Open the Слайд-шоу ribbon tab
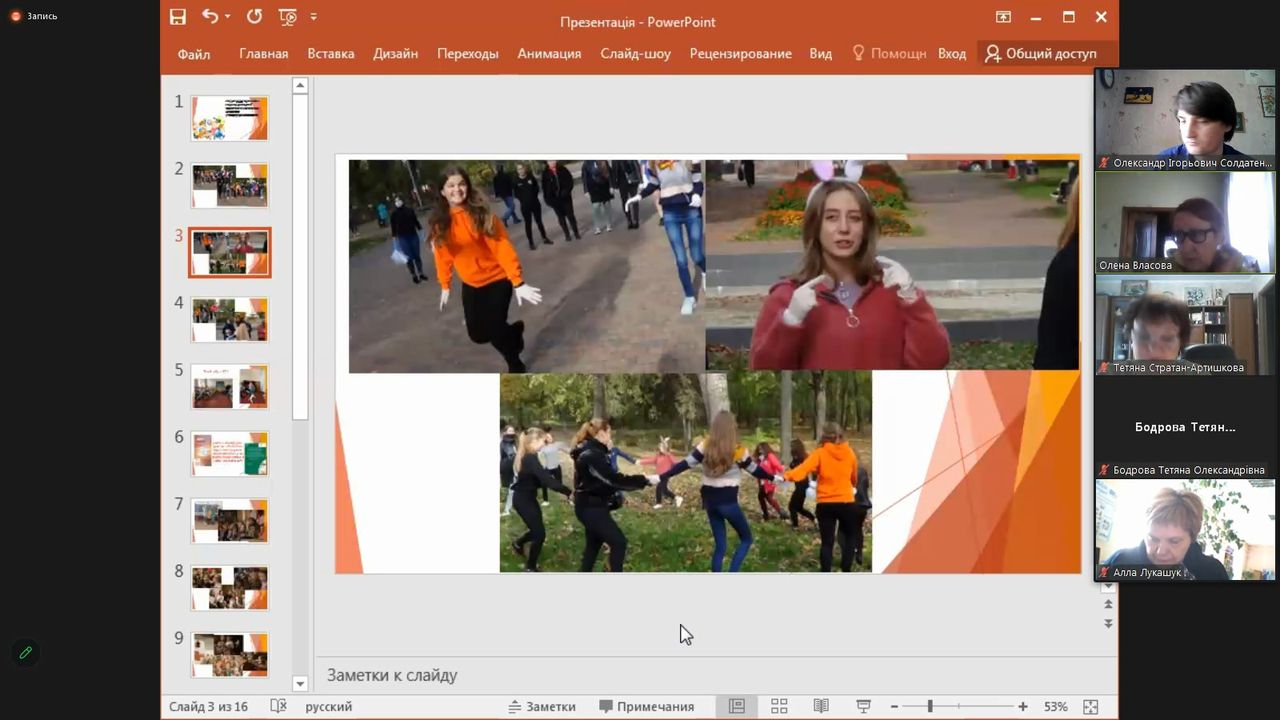 click(x=636, y=54)
